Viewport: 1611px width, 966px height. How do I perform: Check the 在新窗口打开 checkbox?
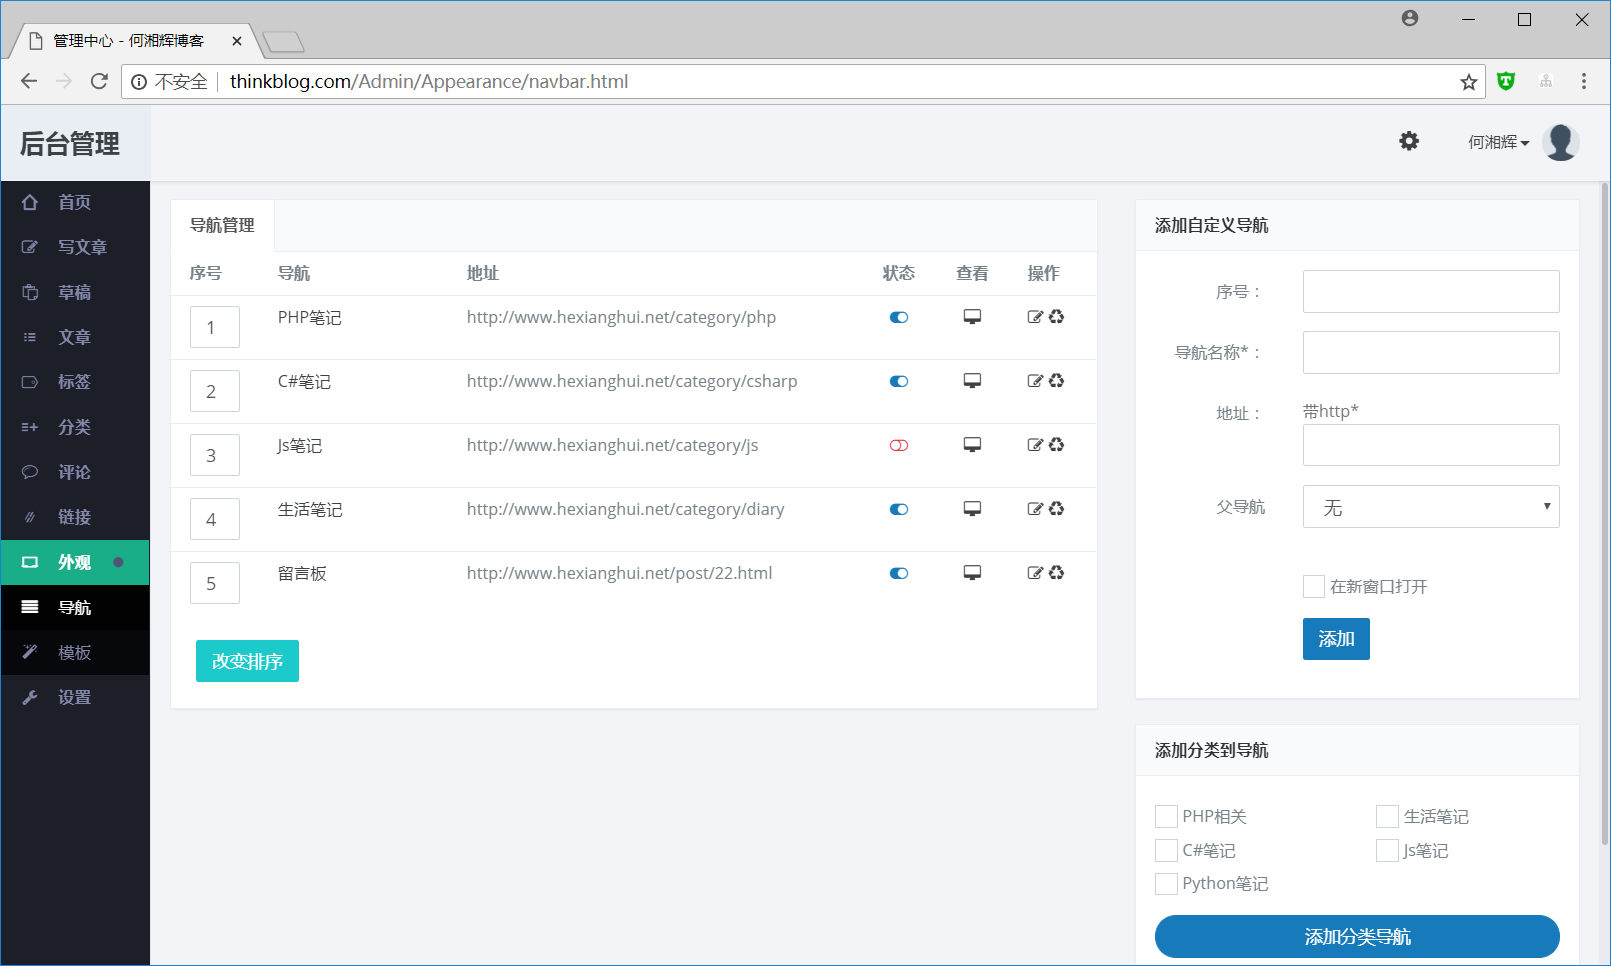tap(1314, 586)
